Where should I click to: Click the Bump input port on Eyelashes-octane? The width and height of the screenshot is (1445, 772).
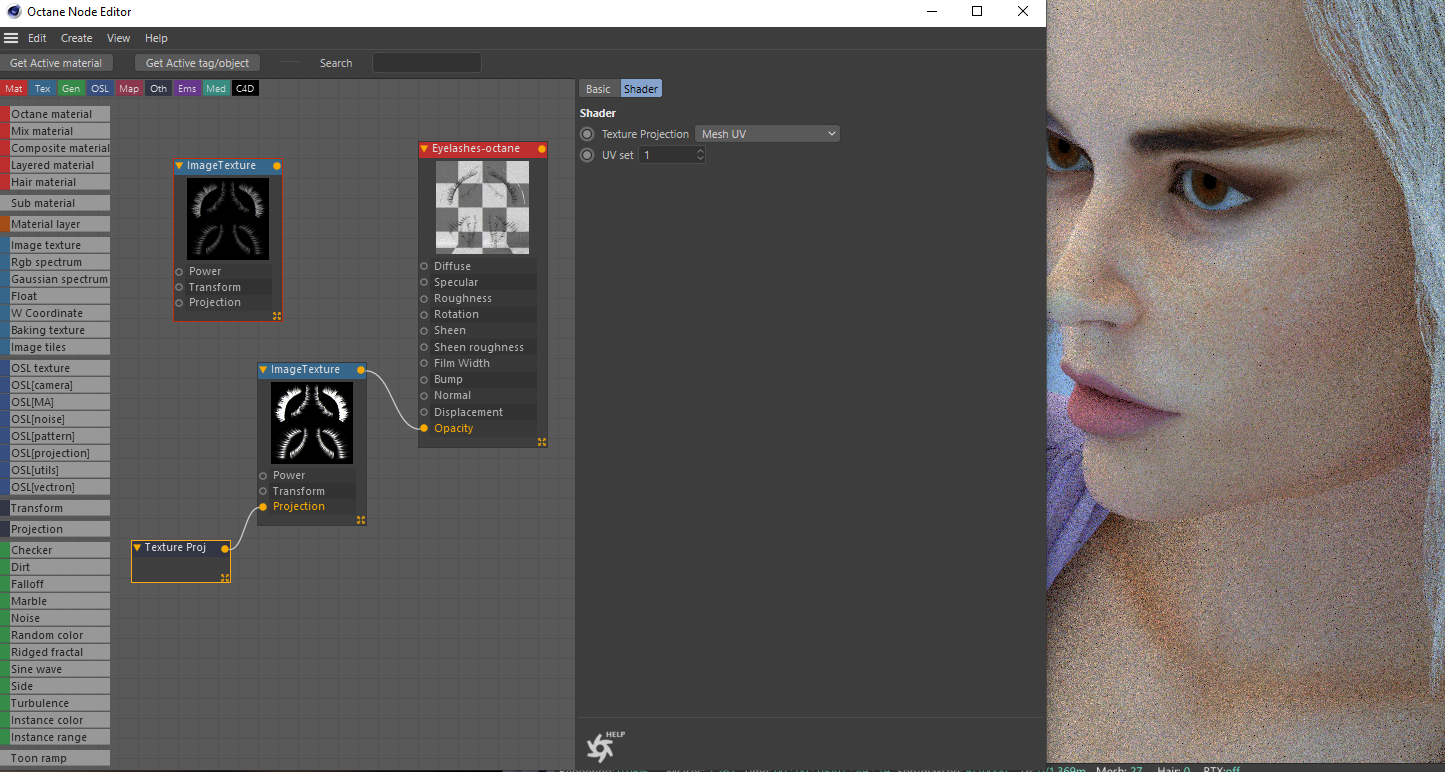(x=424, y=379)
